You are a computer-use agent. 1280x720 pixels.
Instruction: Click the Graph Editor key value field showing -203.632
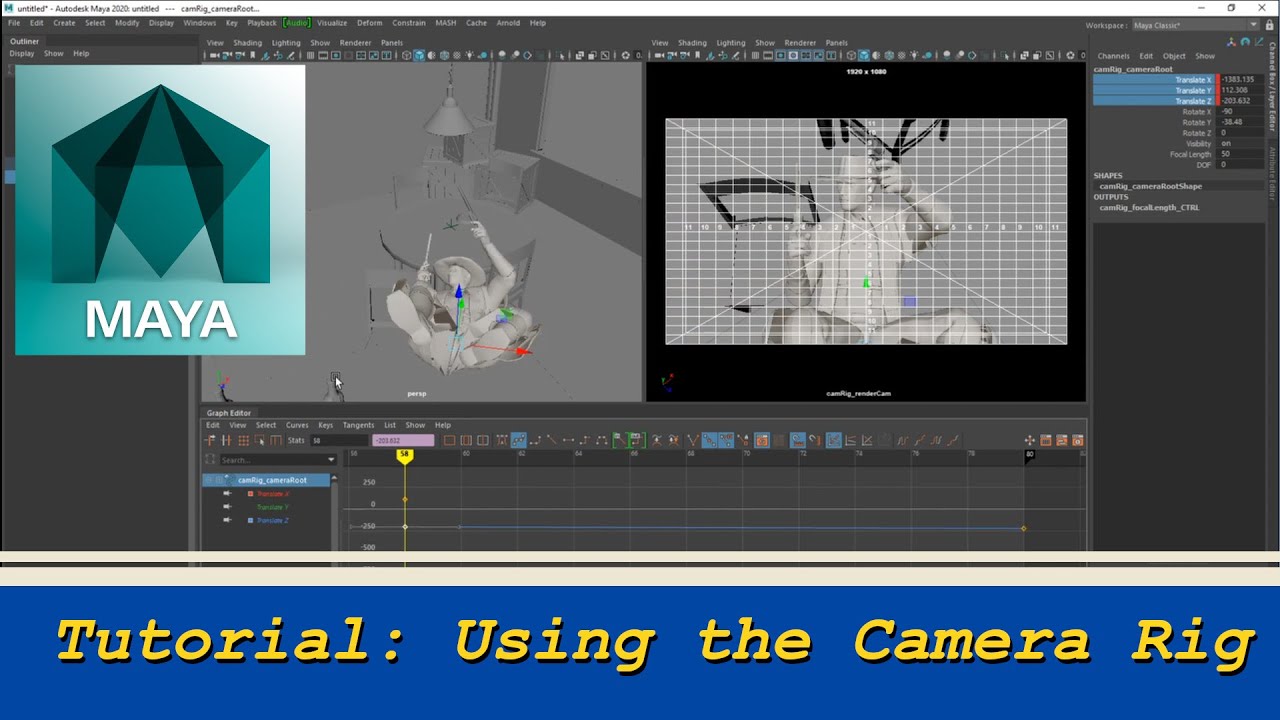coord(403,440)
